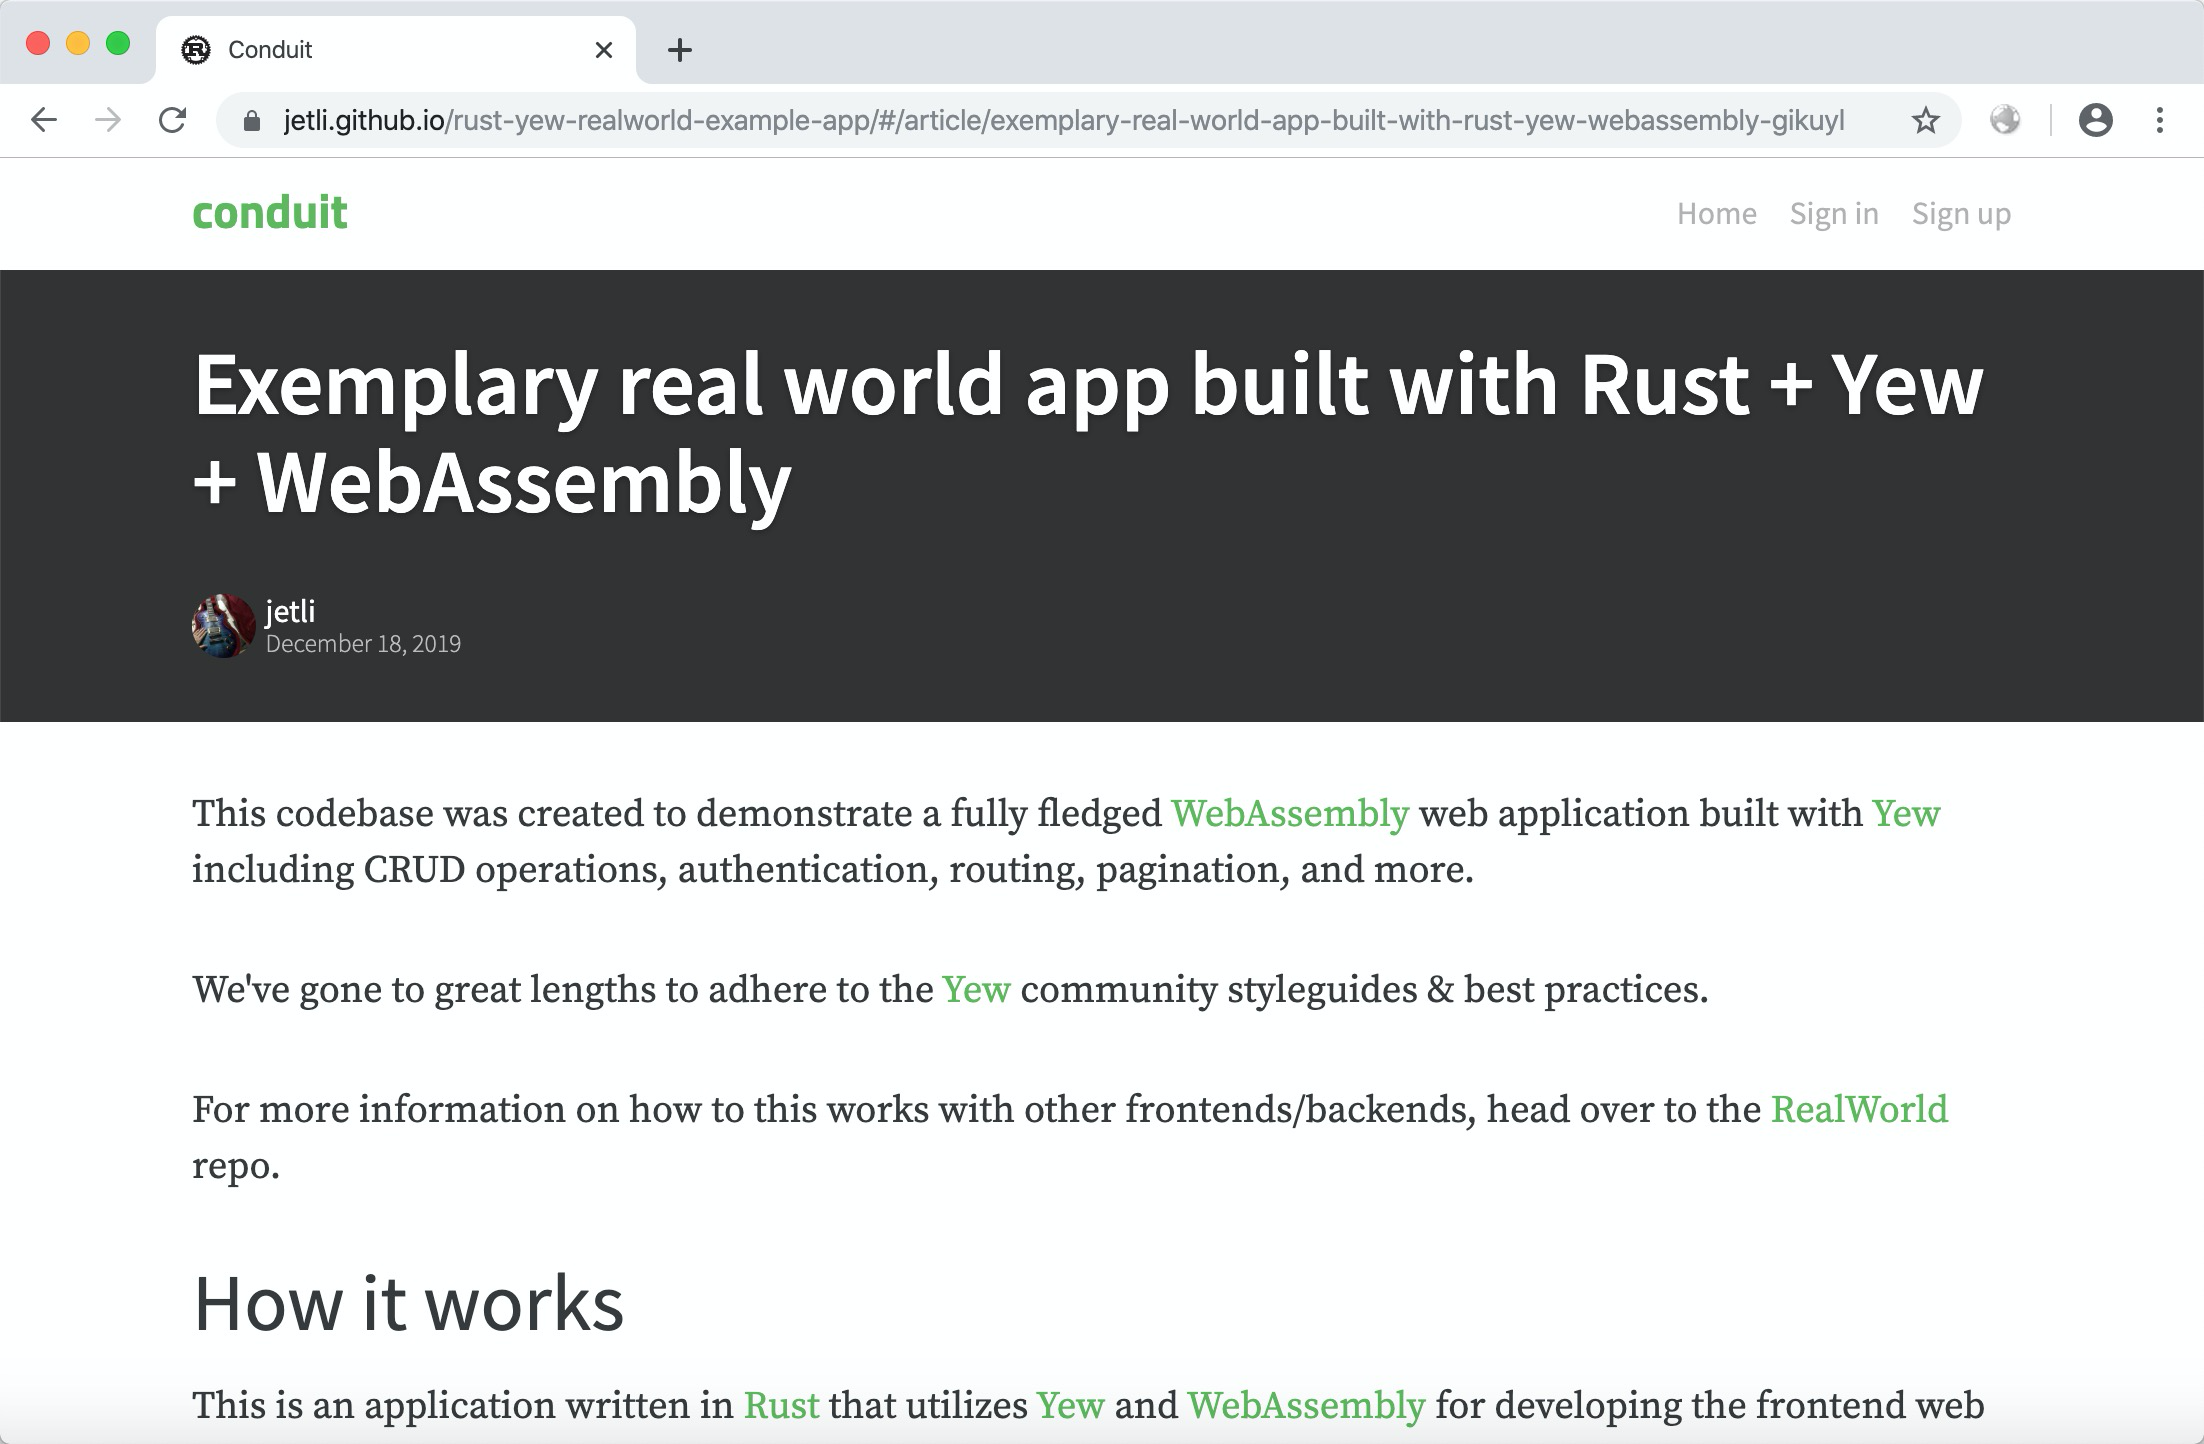
Task: Click jetli's avatar picture
Action: (223, 626)
